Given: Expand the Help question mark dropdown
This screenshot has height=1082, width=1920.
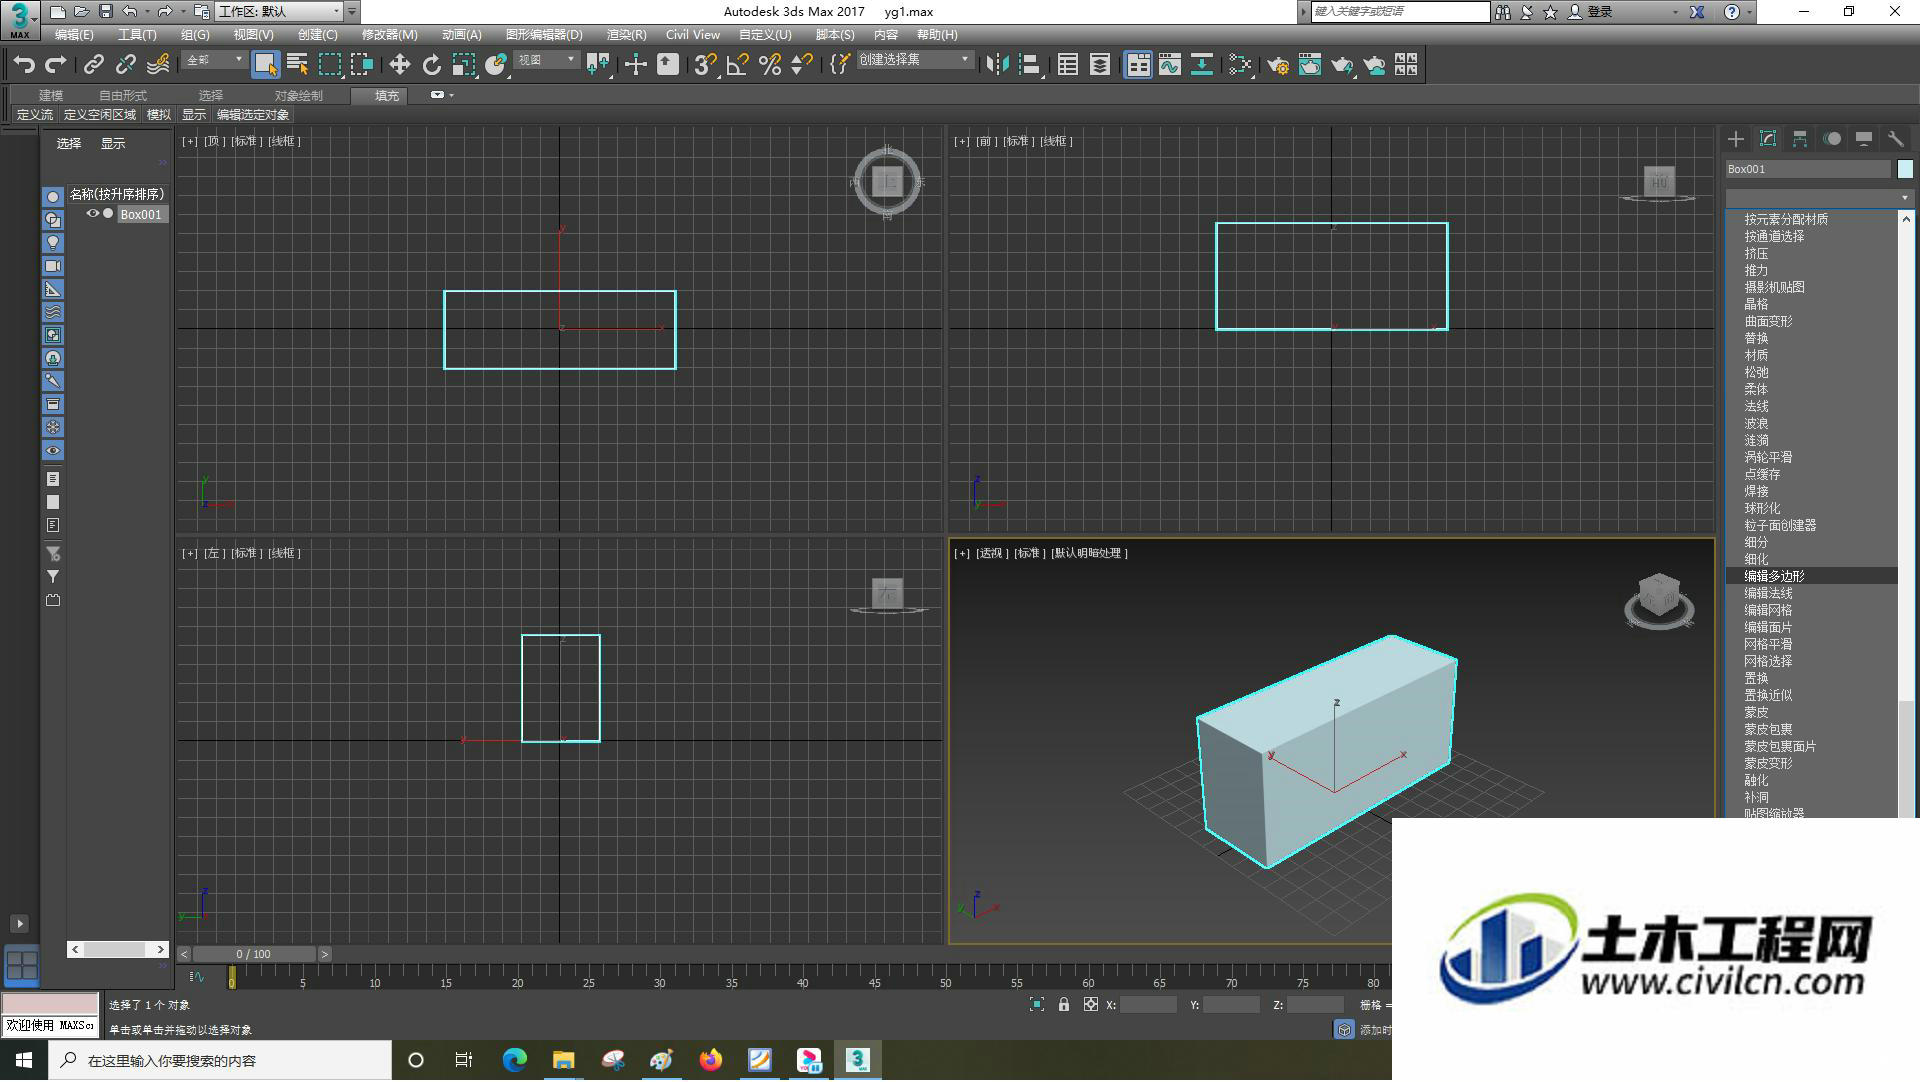Looking at the screenshot, I should click(x=1749, y=12).
